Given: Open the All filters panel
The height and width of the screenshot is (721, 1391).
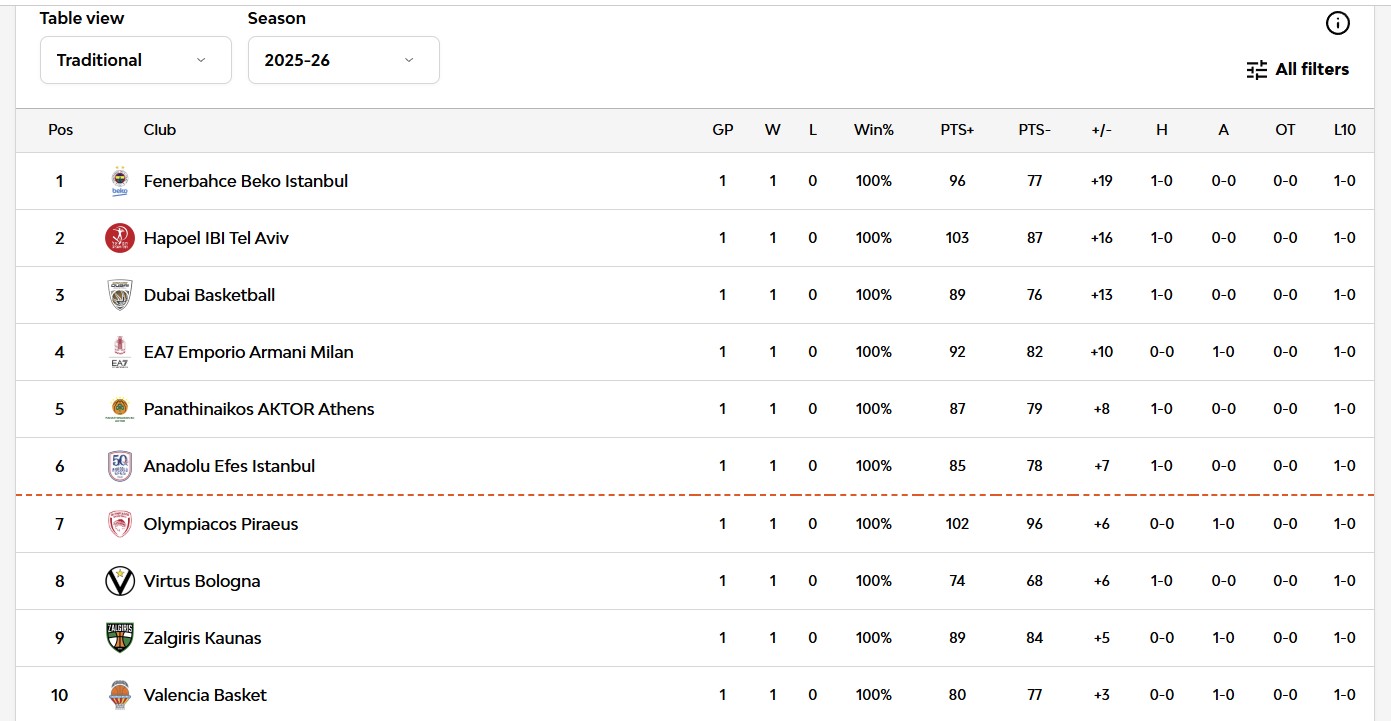Looking at the screenshot, I should pyautogui.click(x=1298, y=69).
